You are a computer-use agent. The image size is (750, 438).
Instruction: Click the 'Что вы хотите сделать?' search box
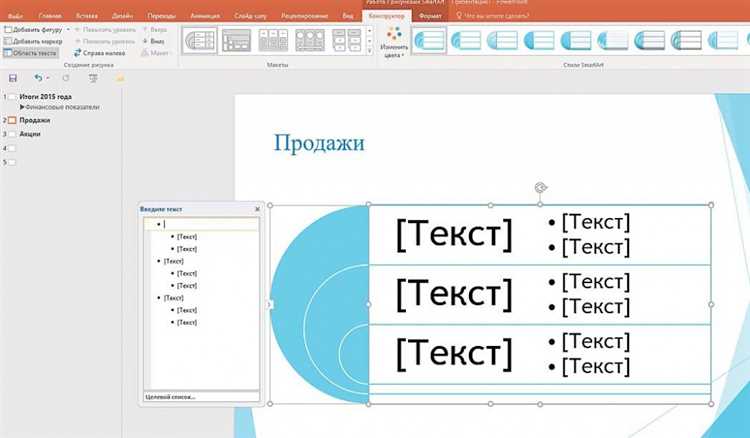pos(493,16)
